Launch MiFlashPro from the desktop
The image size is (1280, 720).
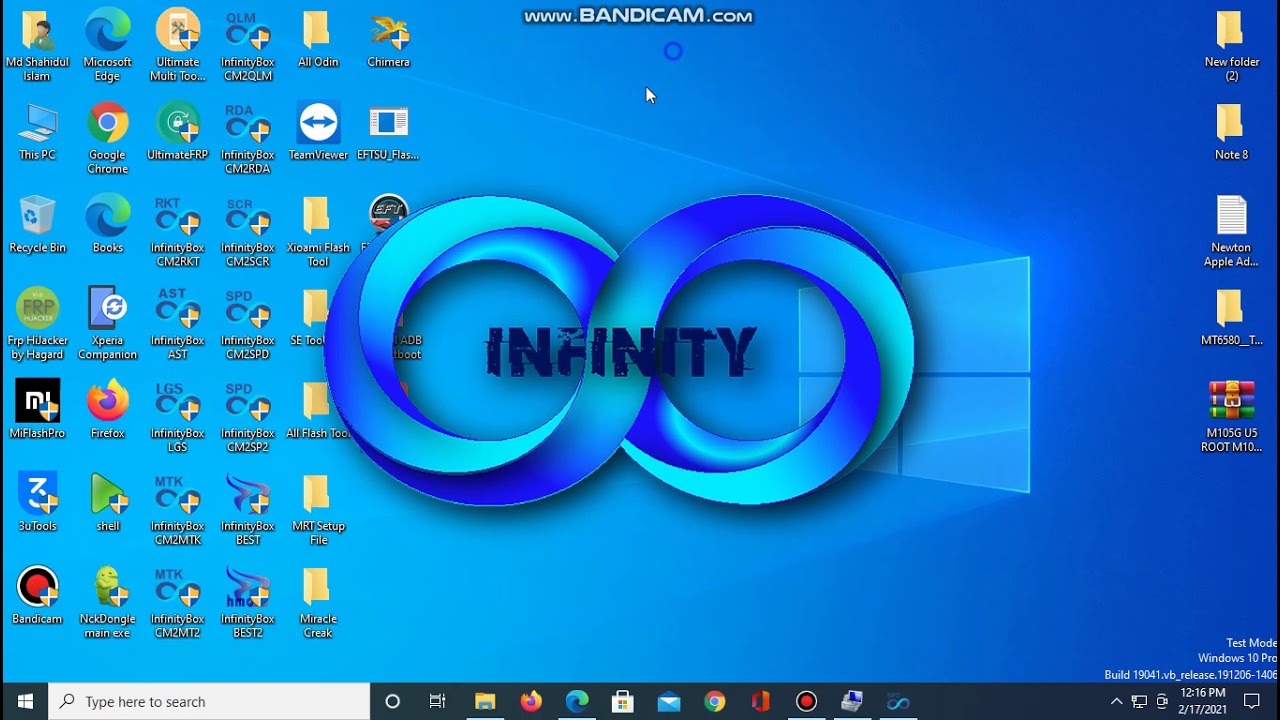[37, 410]
